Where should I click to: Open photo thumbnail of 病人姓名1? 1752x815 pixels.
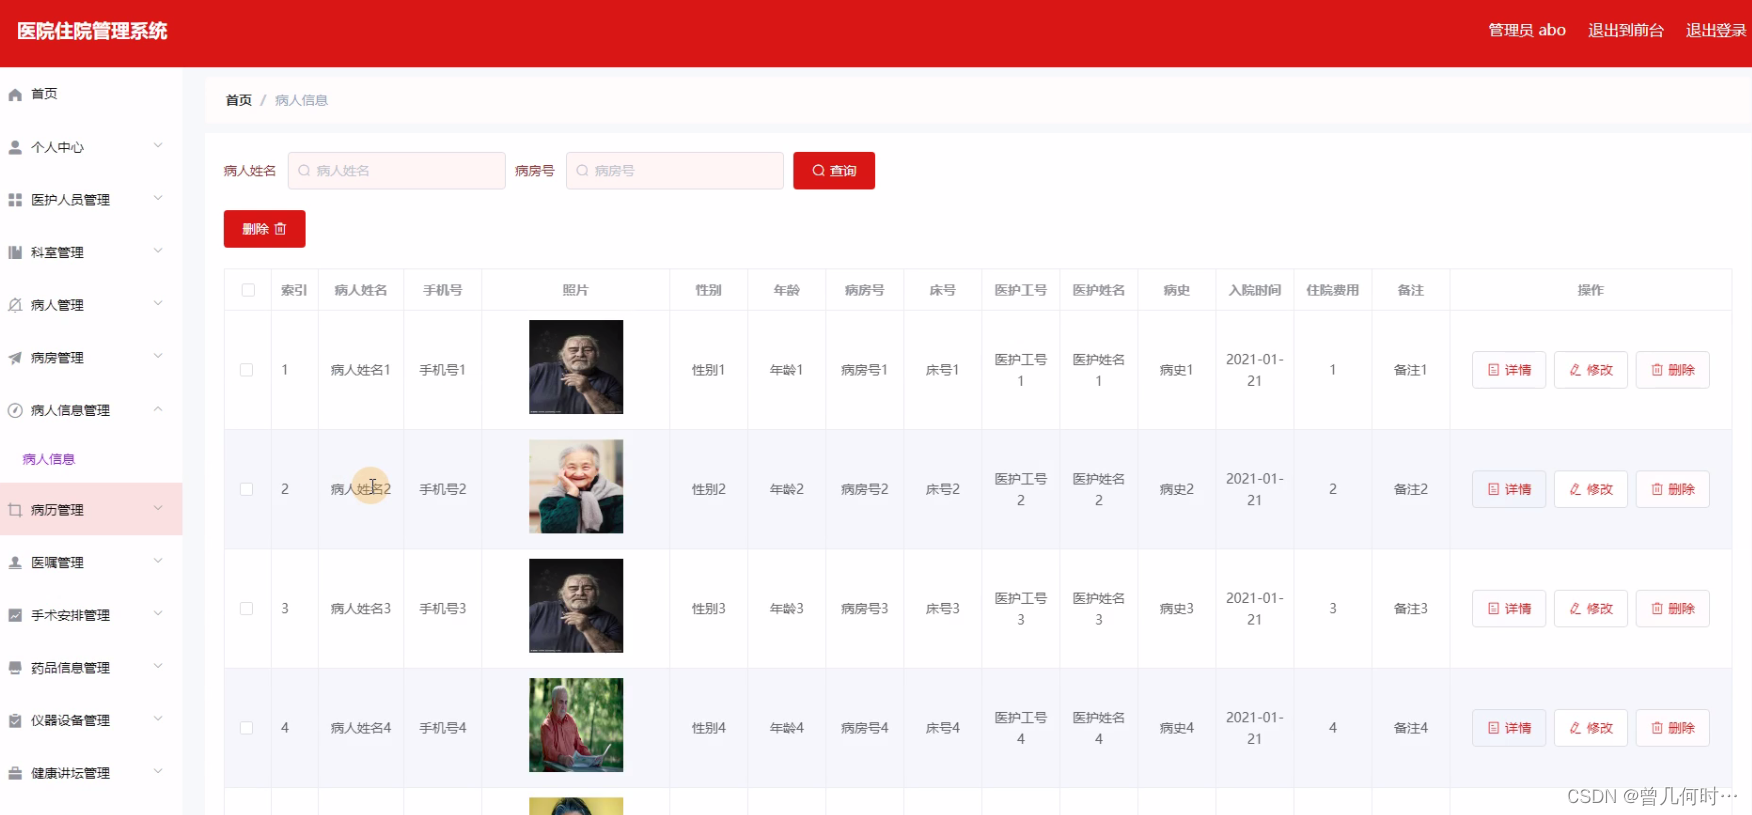(x=576, y=367)
